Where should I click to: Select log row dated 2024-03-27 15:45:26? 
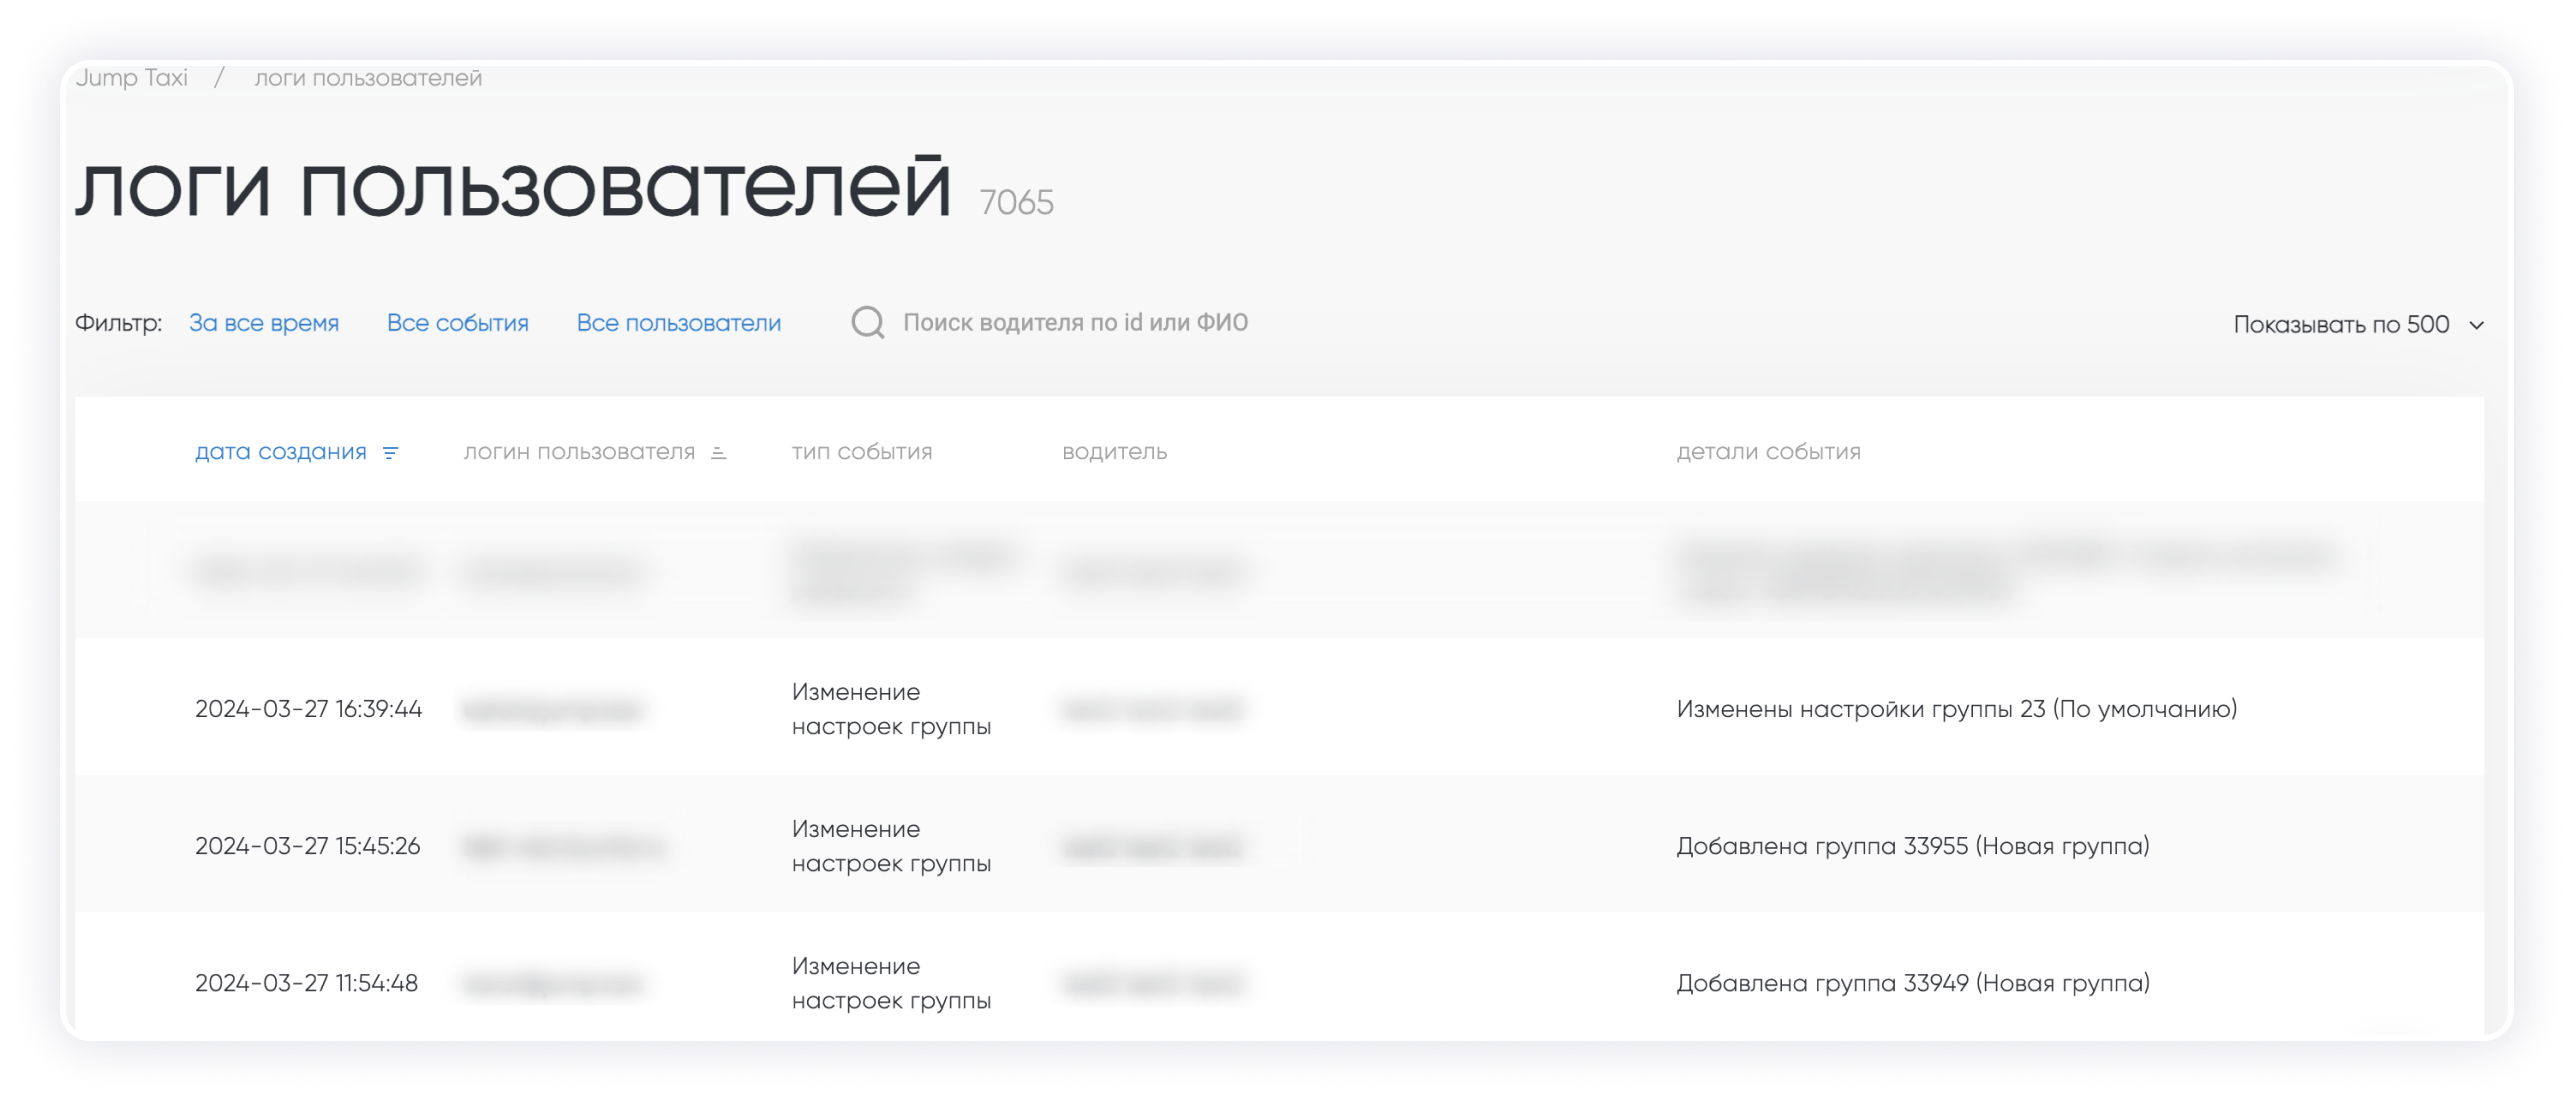(307, 846)
